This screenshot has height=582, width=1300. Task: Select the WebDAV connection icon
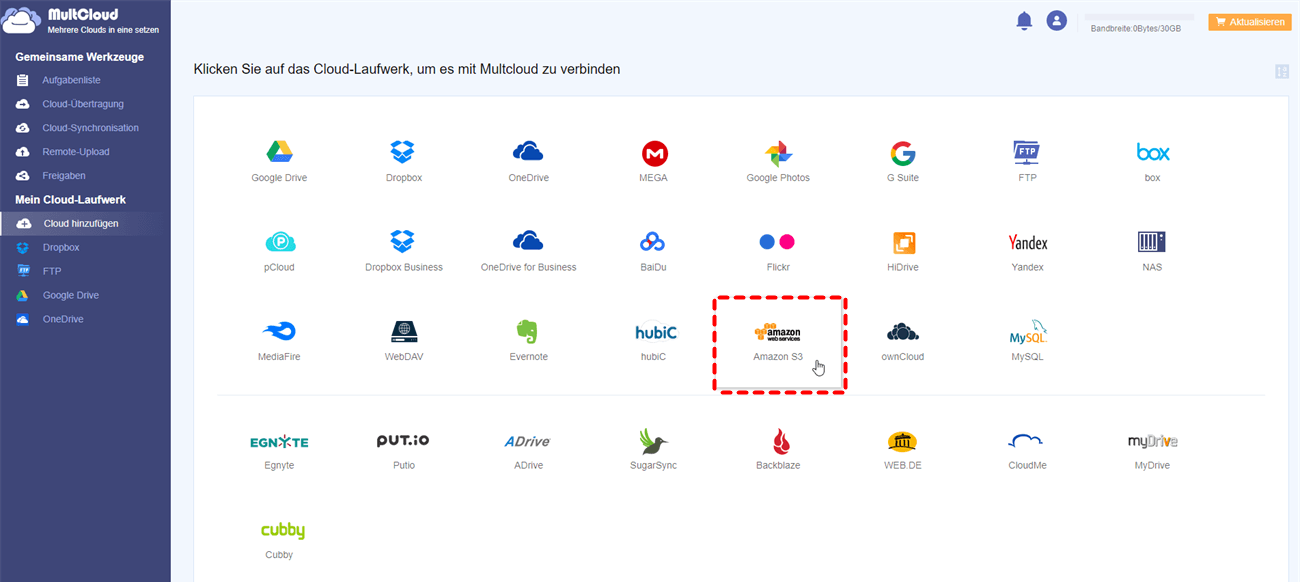(x=404, y=332)
